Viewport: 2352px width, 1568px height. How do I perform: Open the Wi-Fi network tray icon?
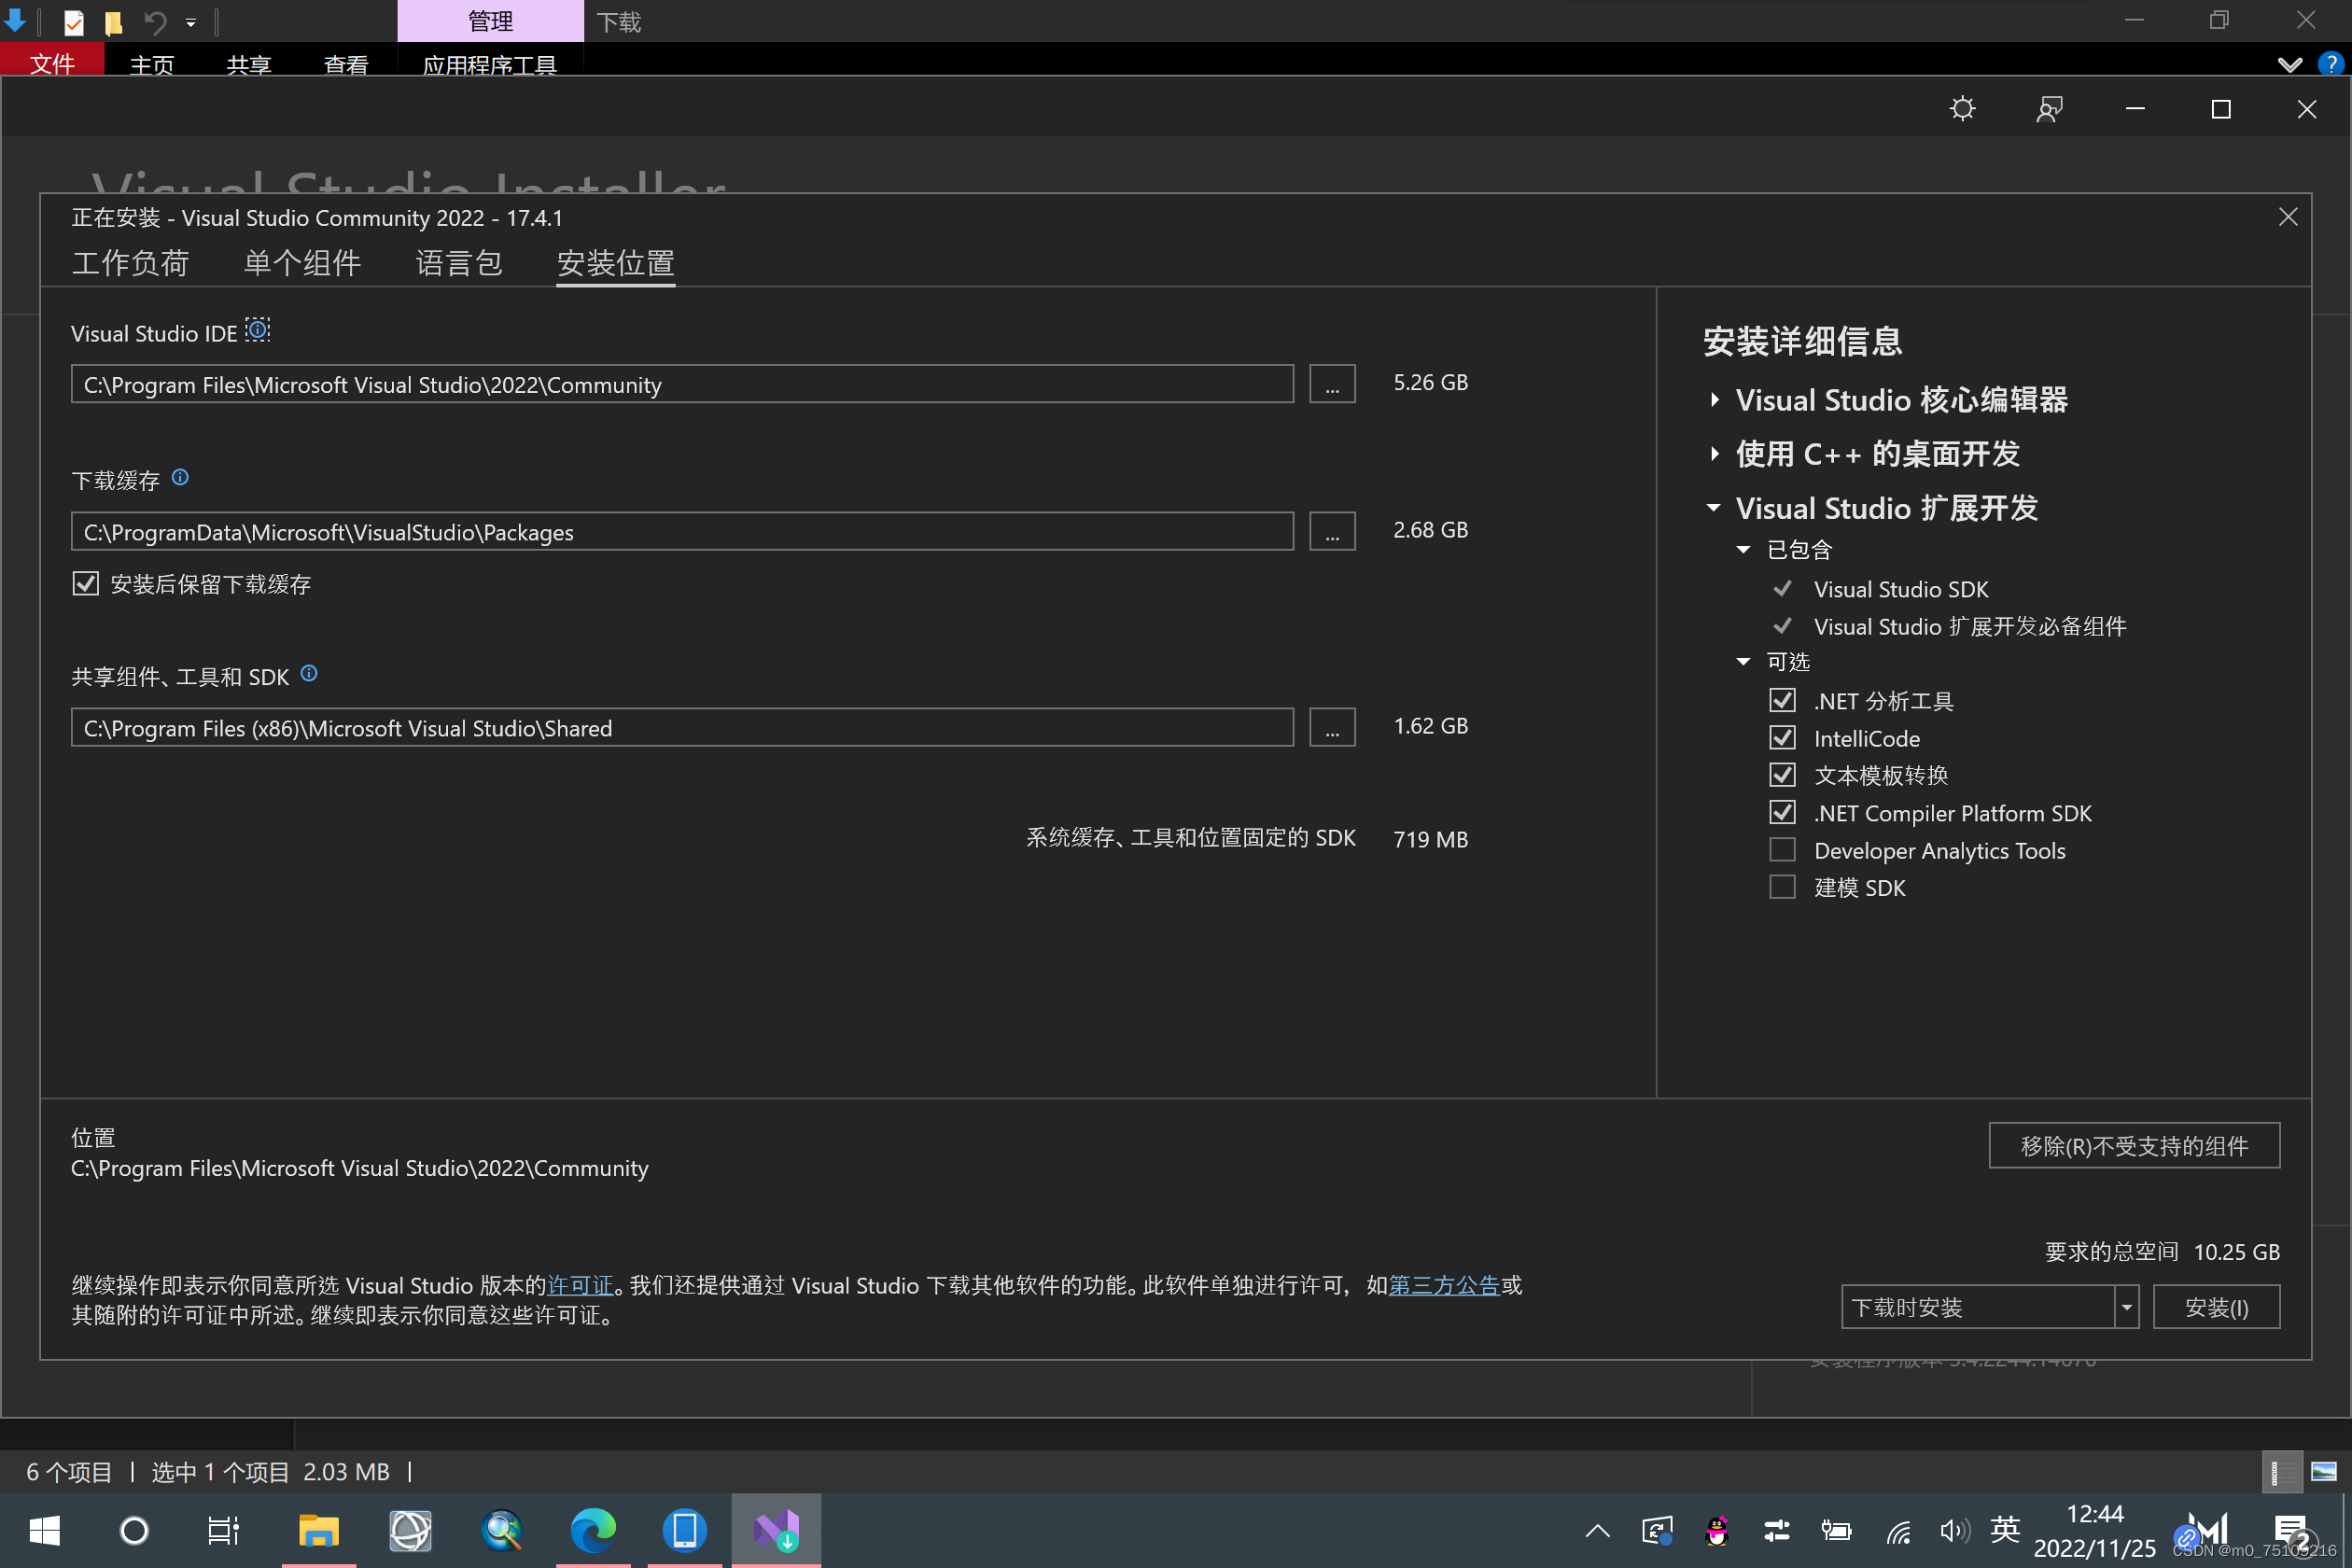pos(1897,1530)
